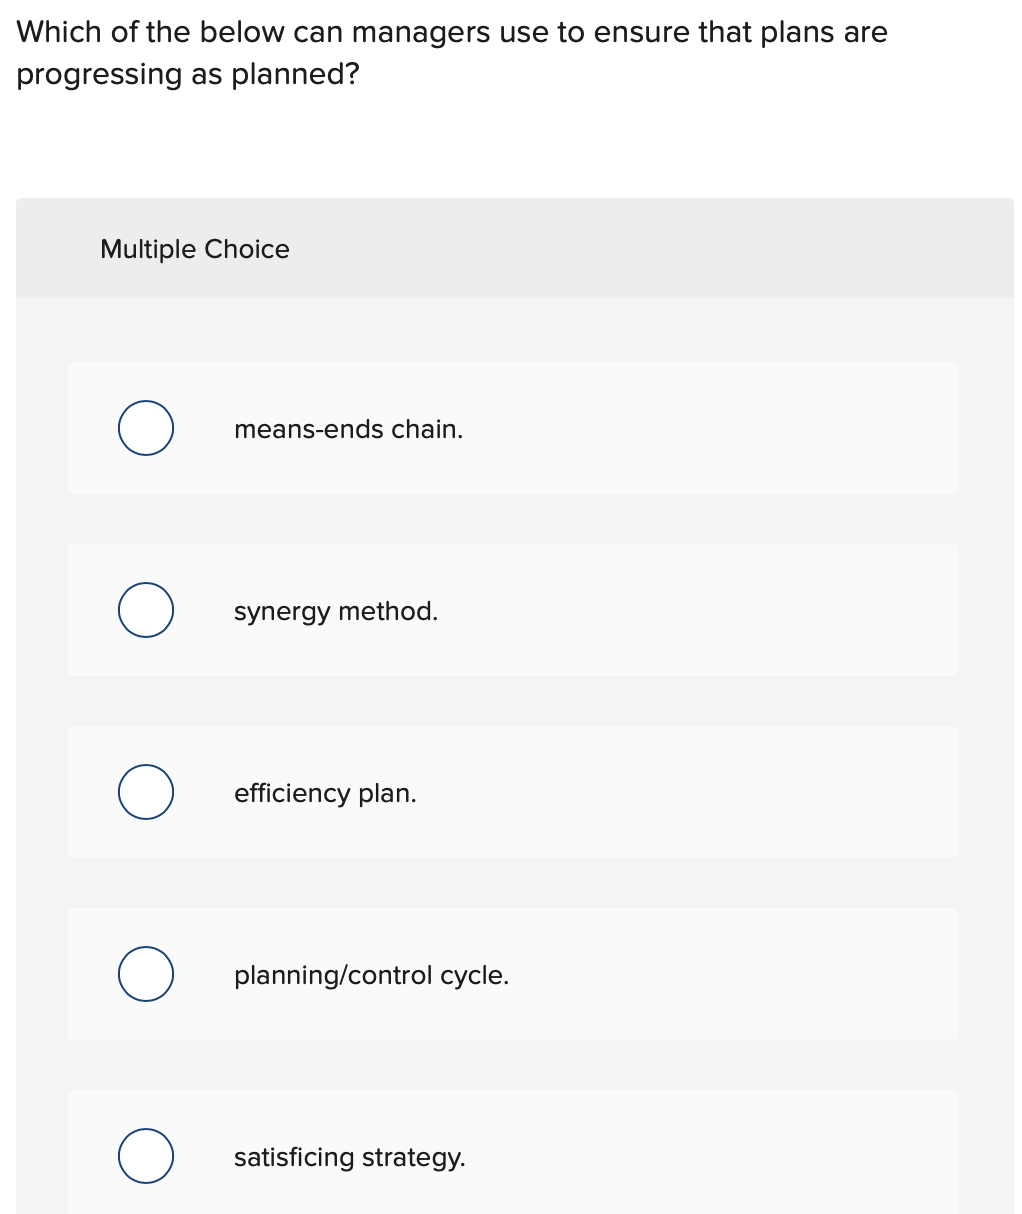Select the efficiency plan radio button
The image size is (1022, 1214).
click(x=145, y=791)
